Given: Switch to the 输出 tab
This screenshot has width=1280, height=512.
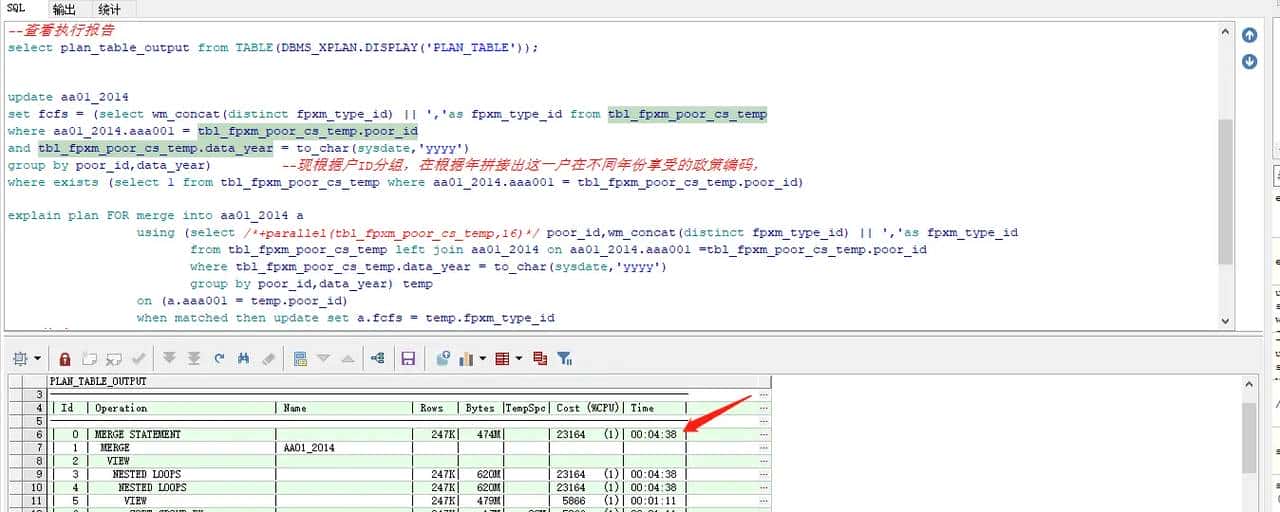Looking at the screenshot, I should [64, 9].
